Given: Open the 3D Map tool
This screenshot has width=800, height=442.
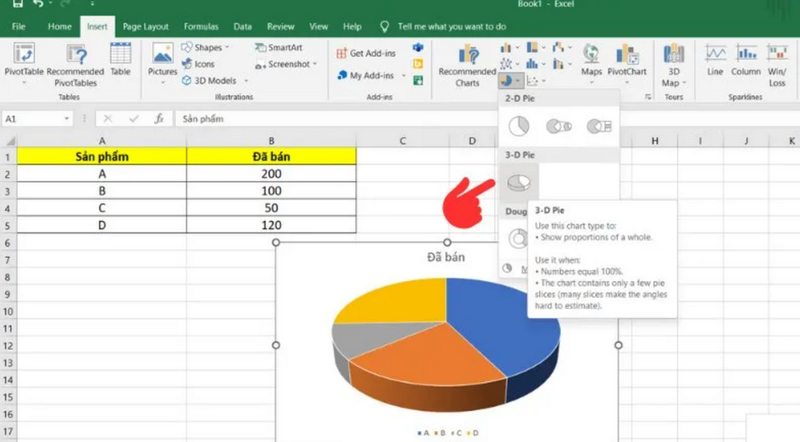Looking at the screenshot, I should [673, 65].
